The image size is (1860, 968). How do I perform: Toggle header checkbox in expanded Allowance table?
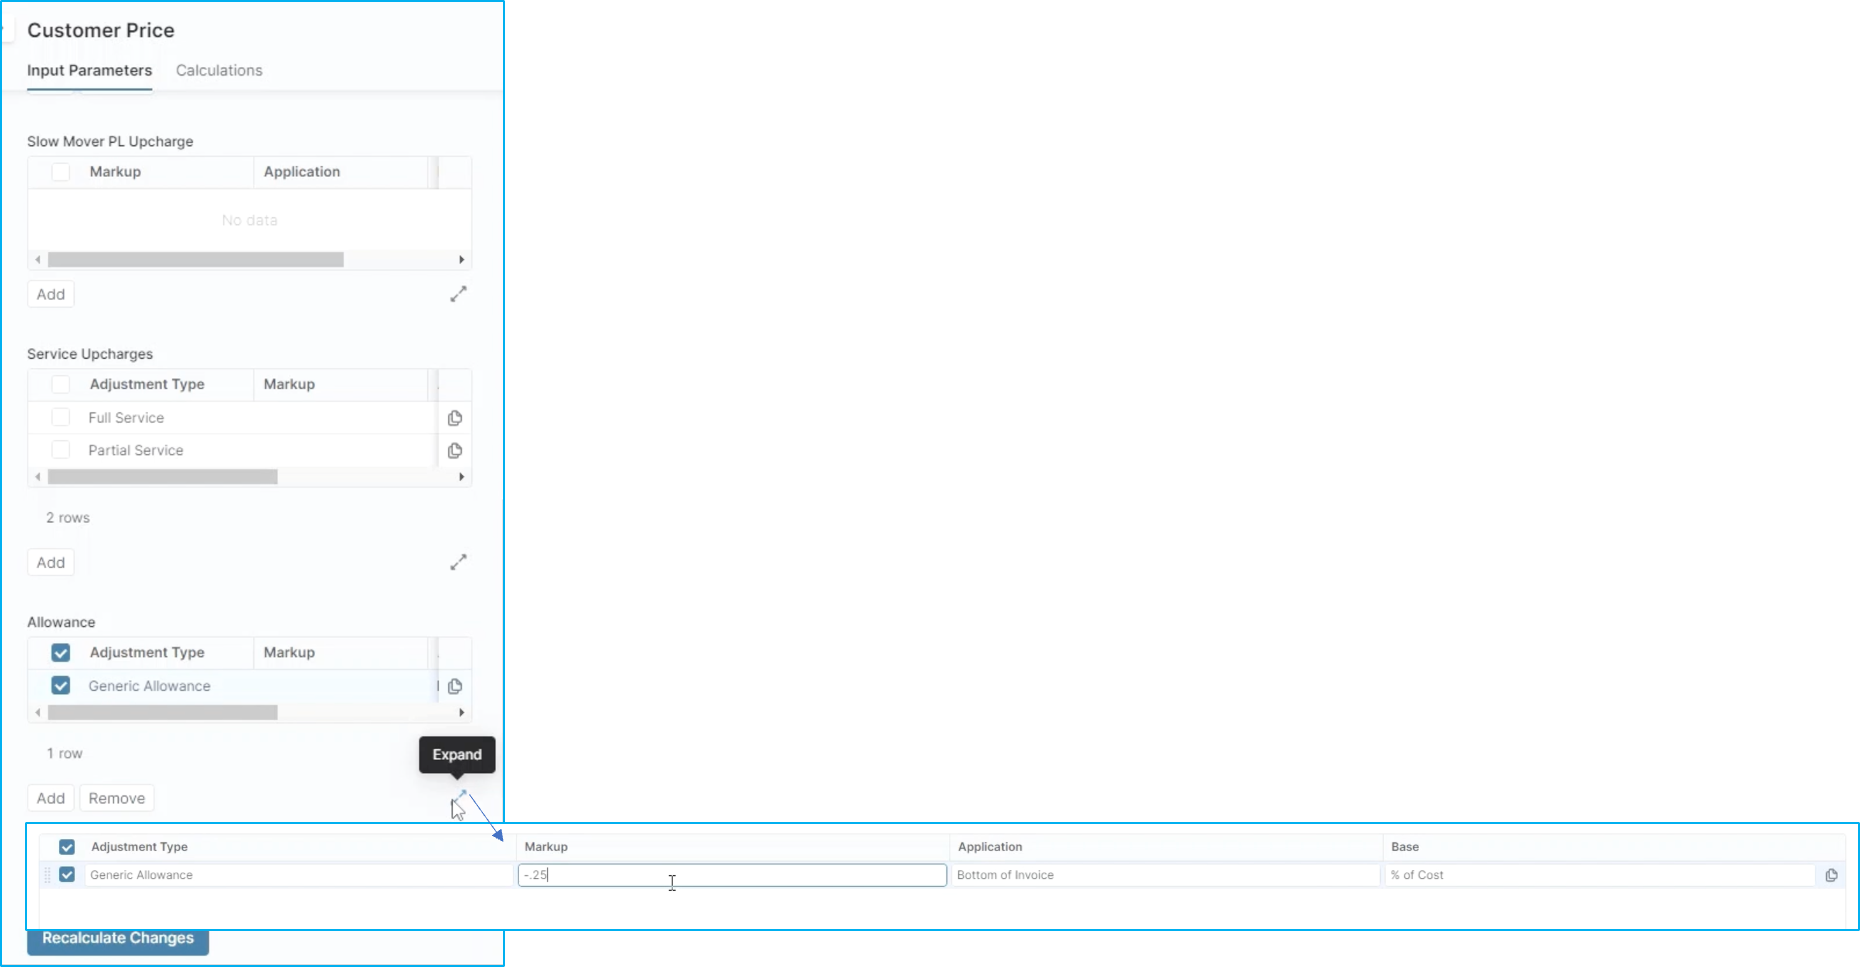tap(67, 847)
